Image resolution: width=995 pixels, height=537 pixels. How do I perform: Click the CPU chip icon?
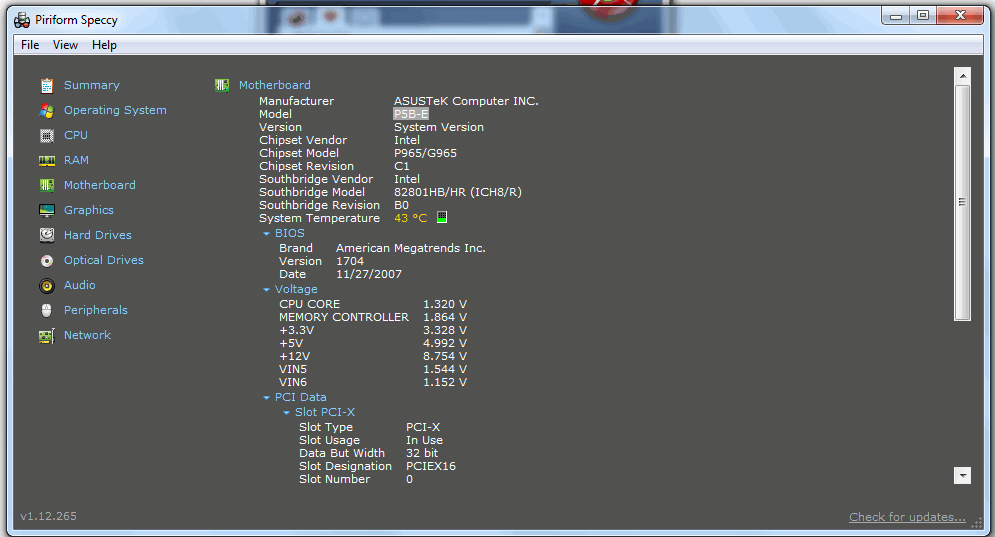(47, 135)
